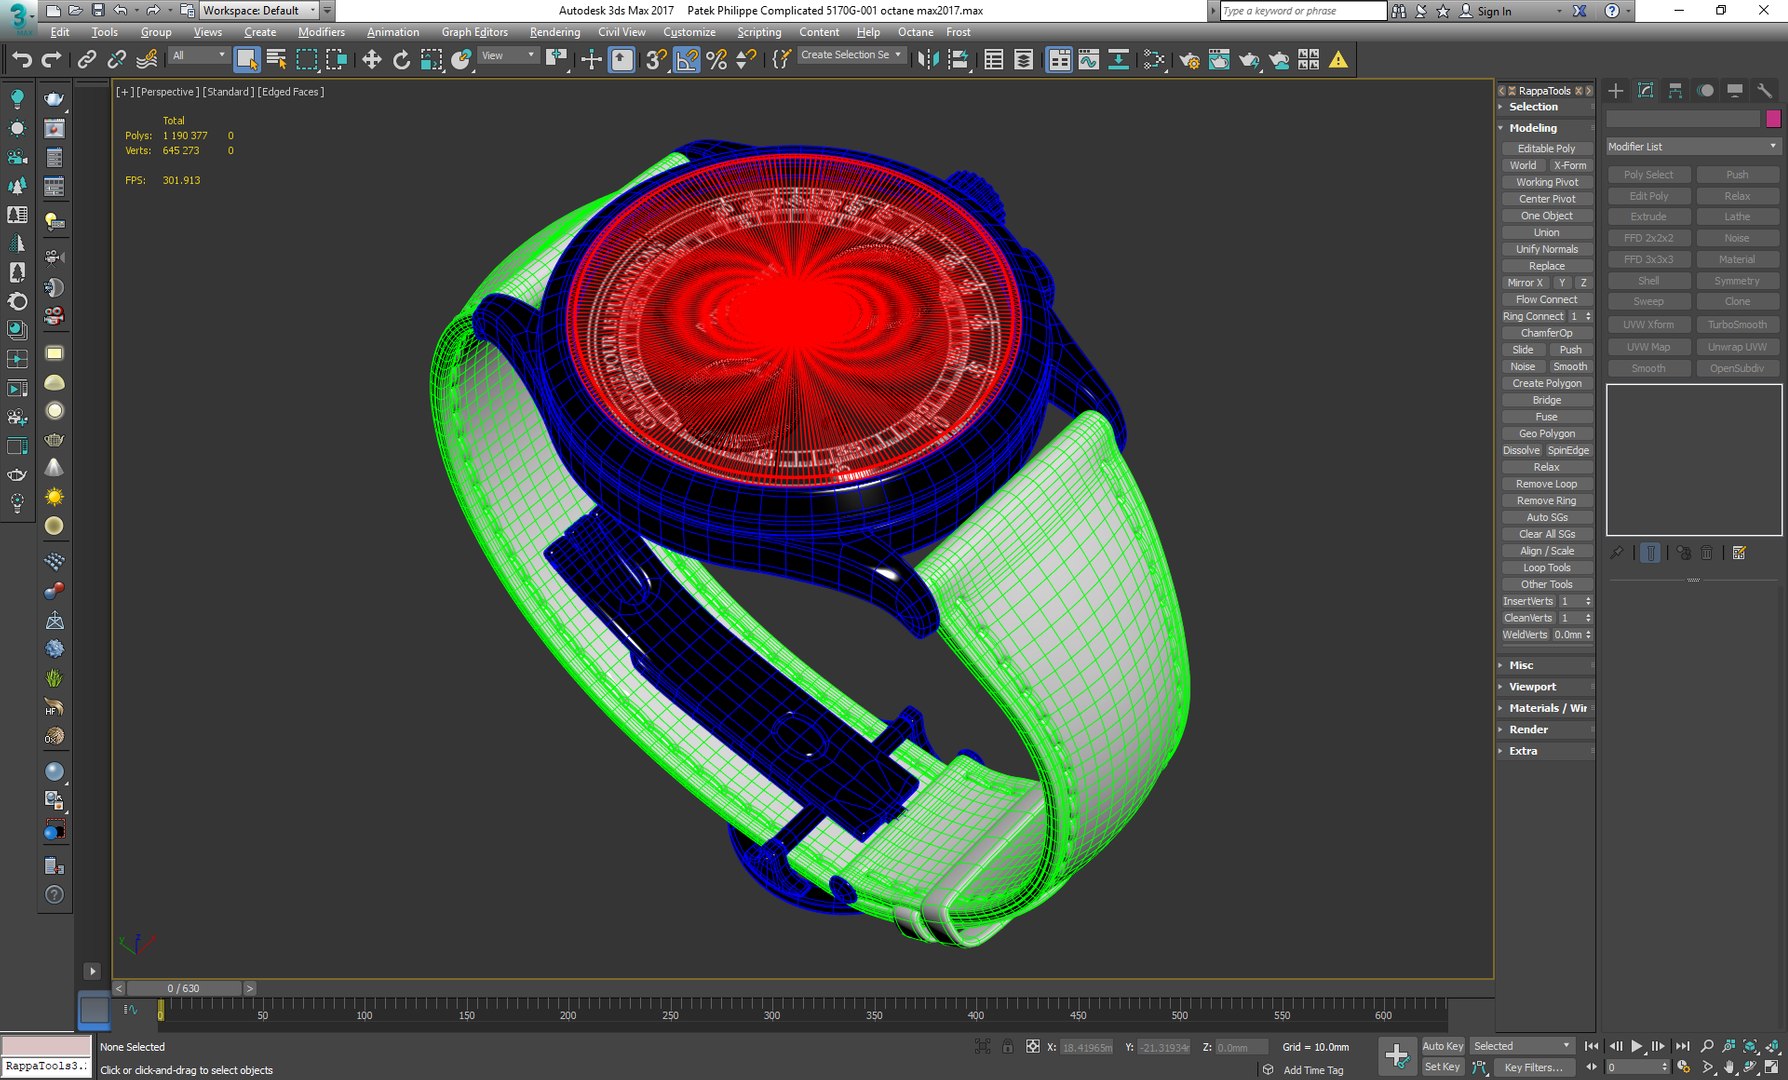This screenshot has width=1788, height=1080.
Task: Activate the Select and Link chain icon
Action: coord(87,60)
